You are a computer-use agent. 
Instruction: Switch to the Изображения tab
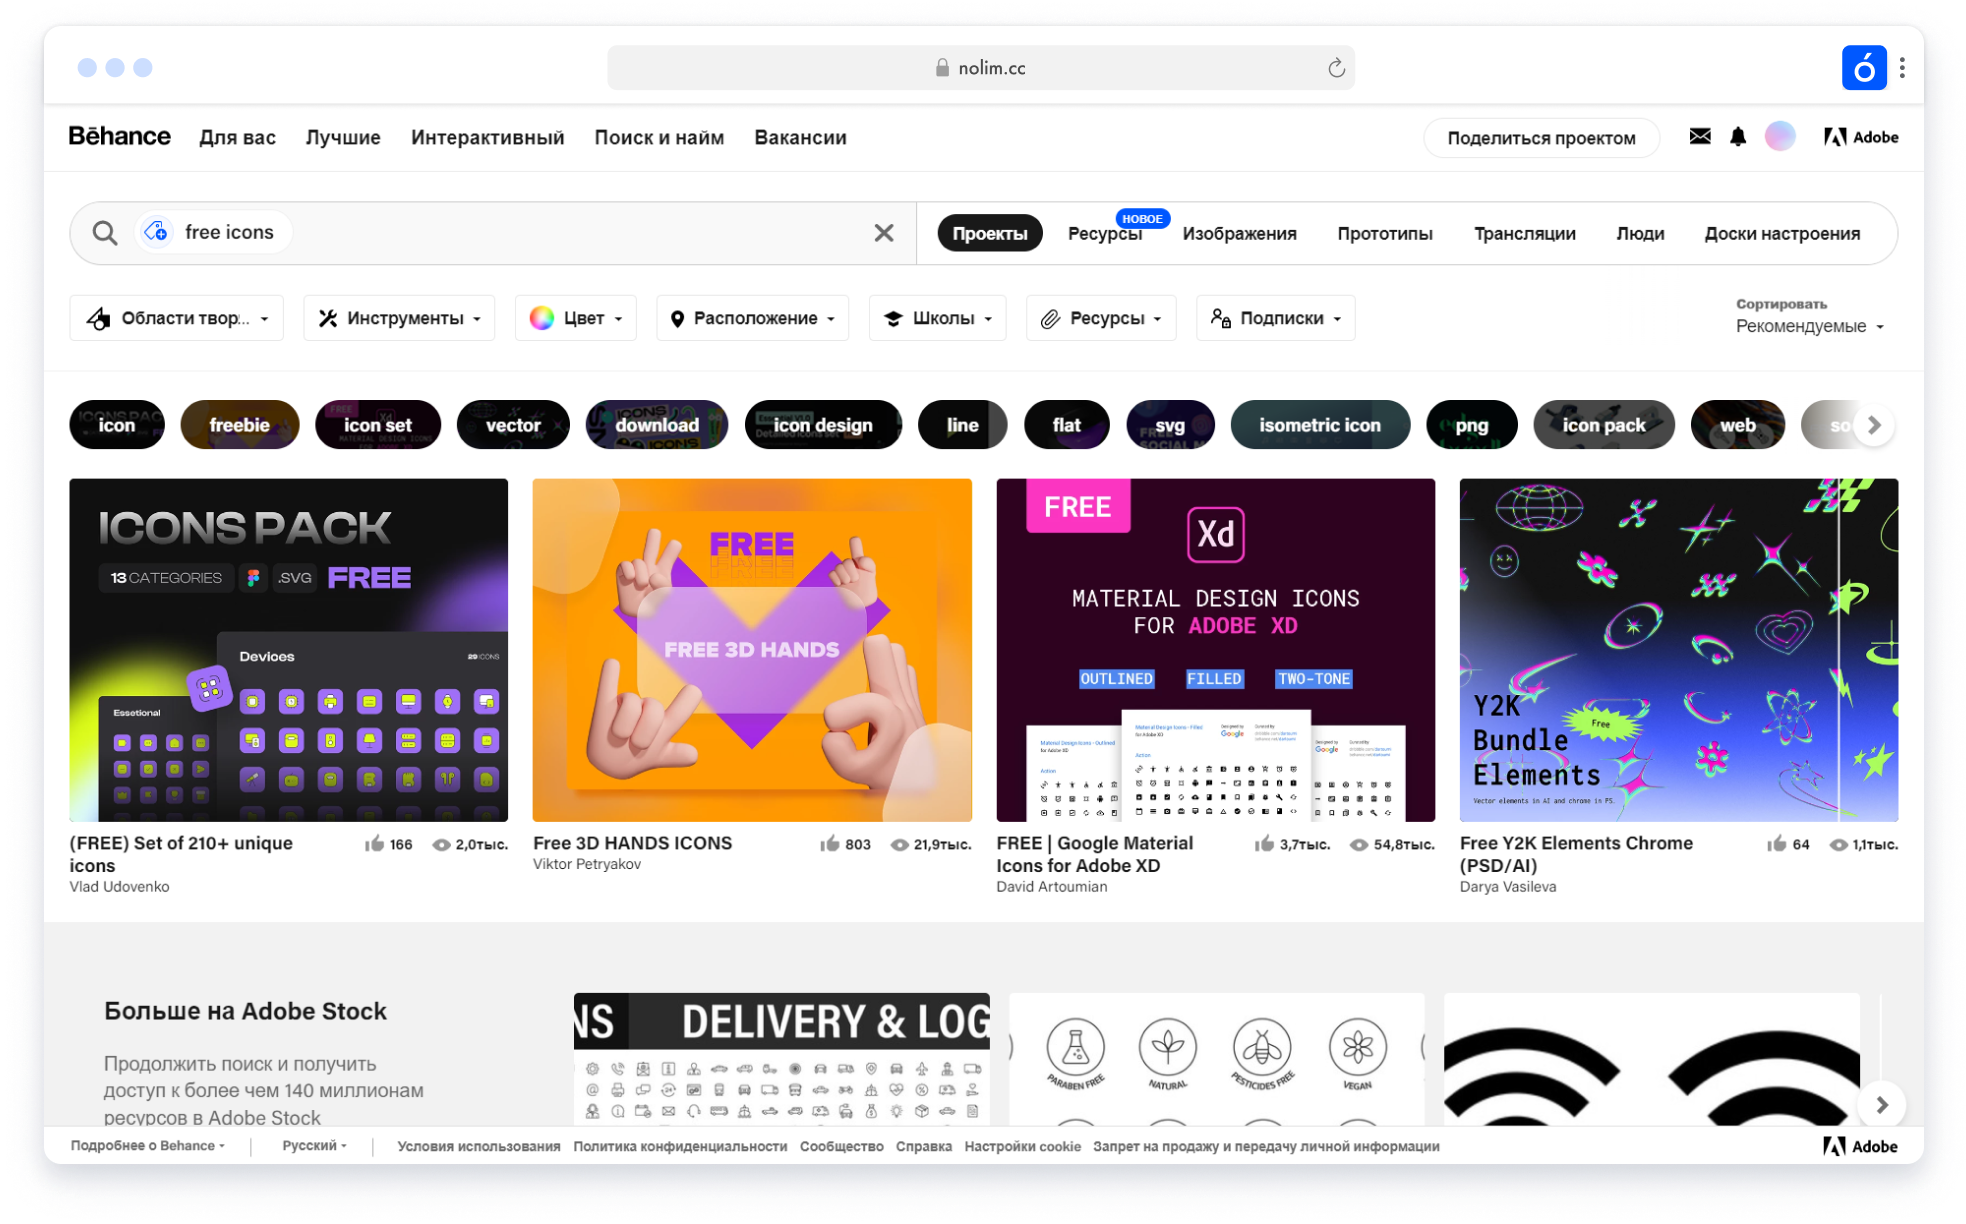pos(1239,233)
